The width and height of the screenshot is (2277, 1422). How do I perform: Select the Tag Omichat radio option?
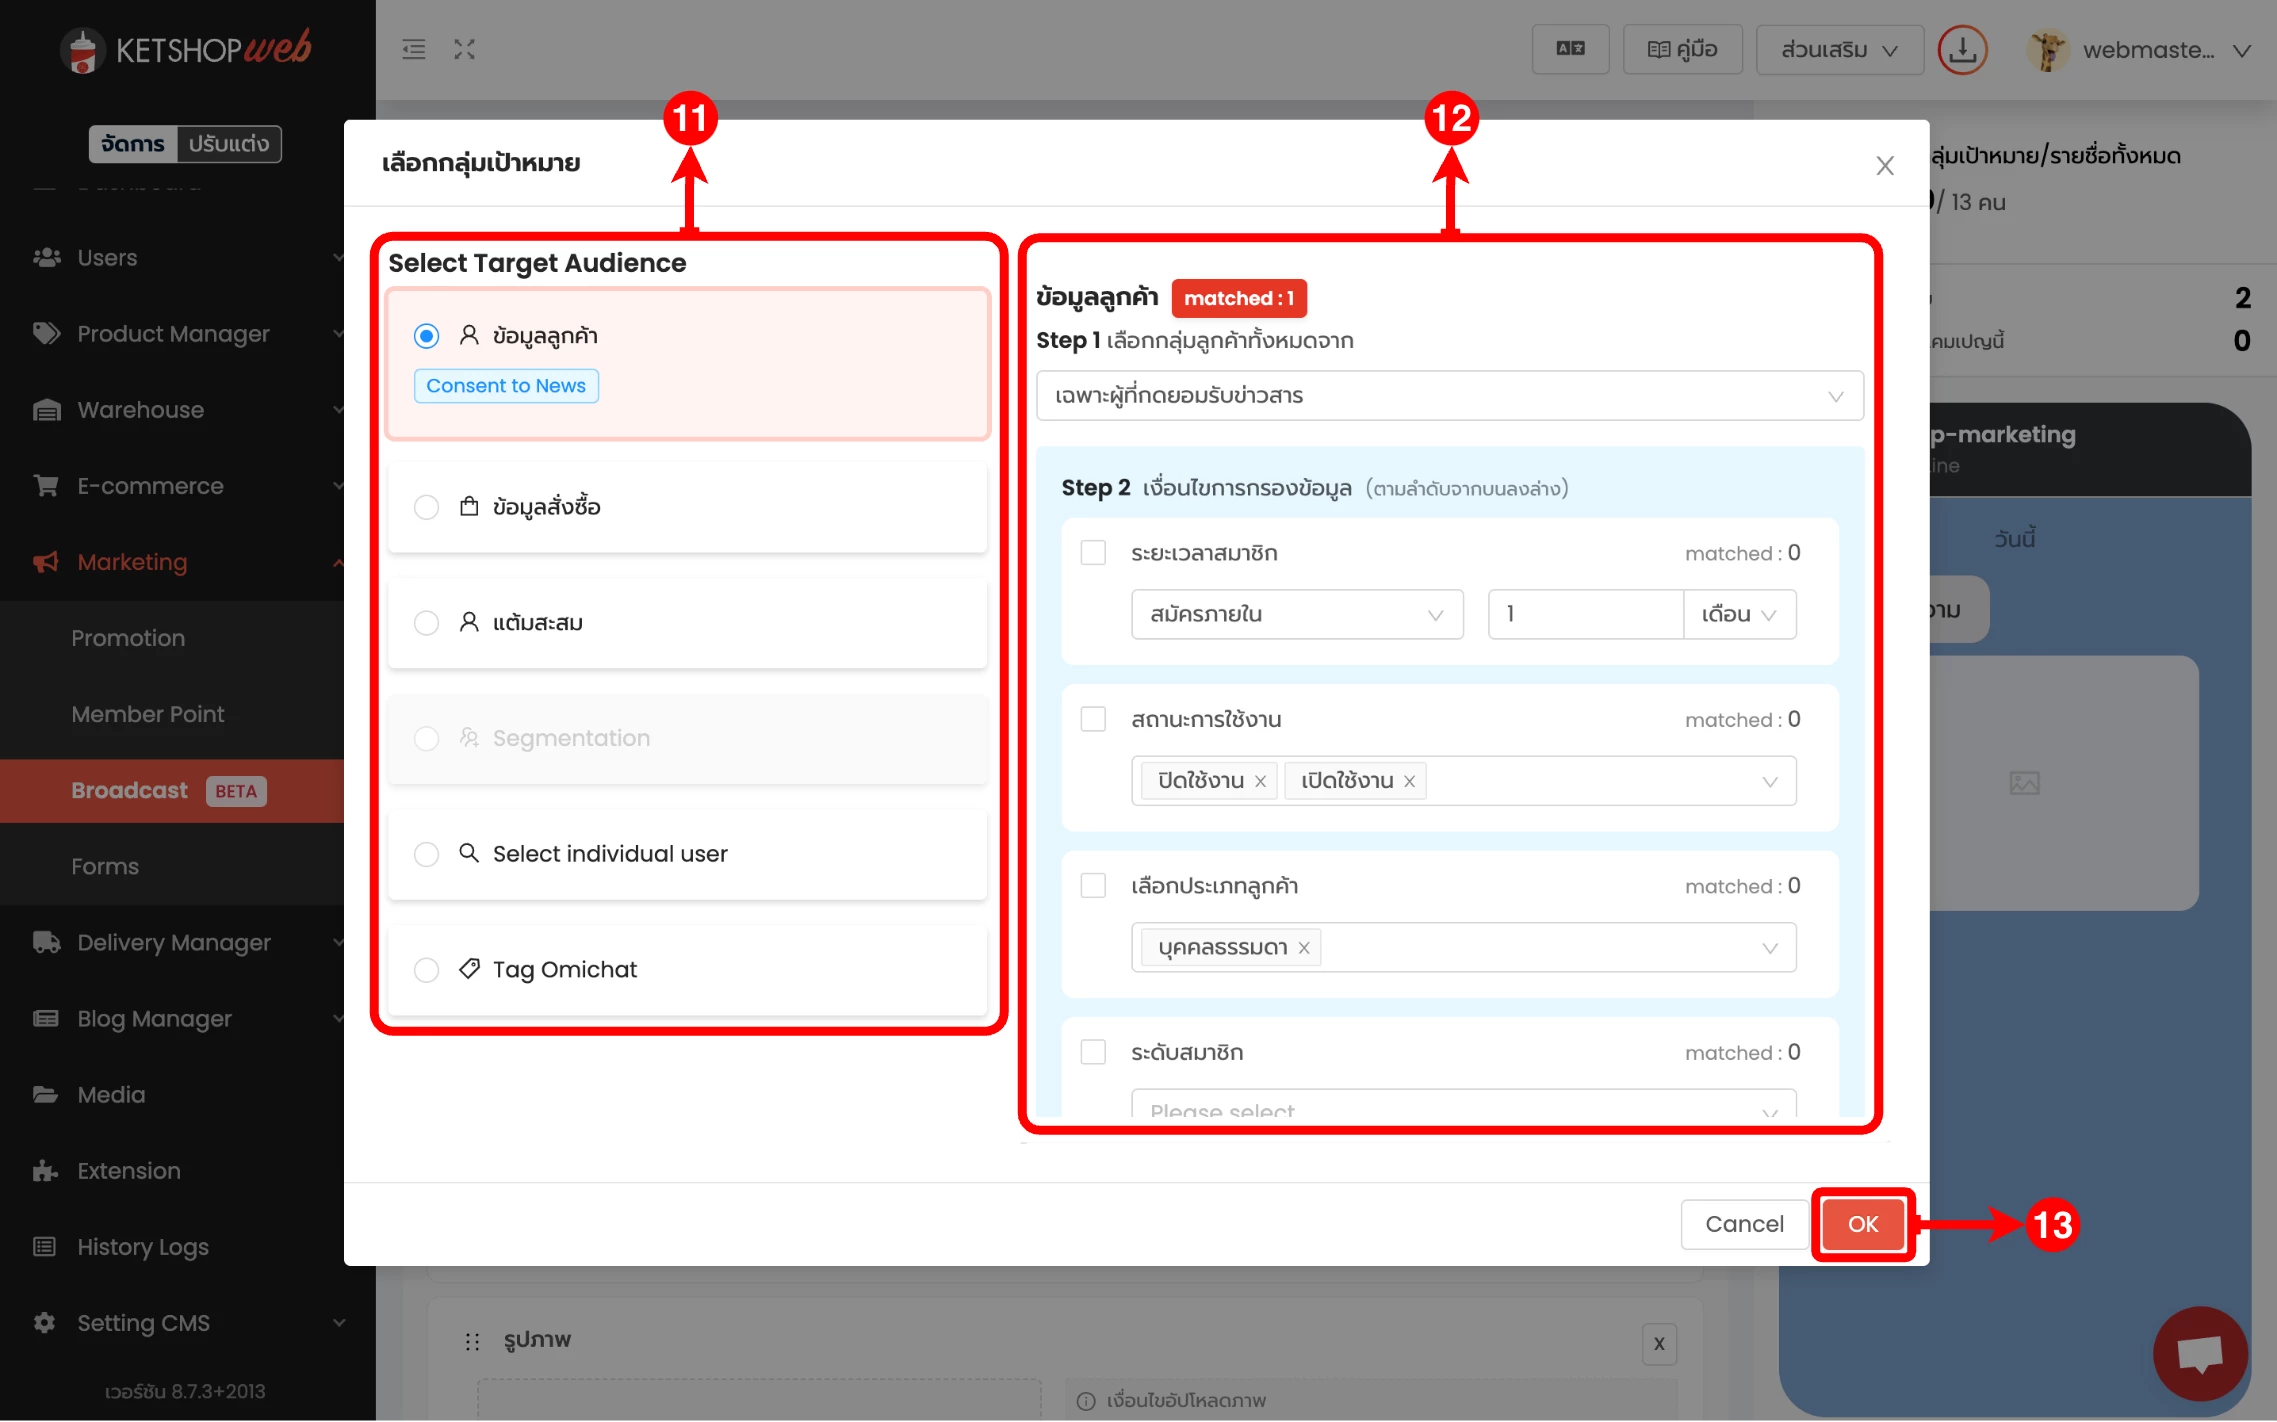click(x=426, y=970)
